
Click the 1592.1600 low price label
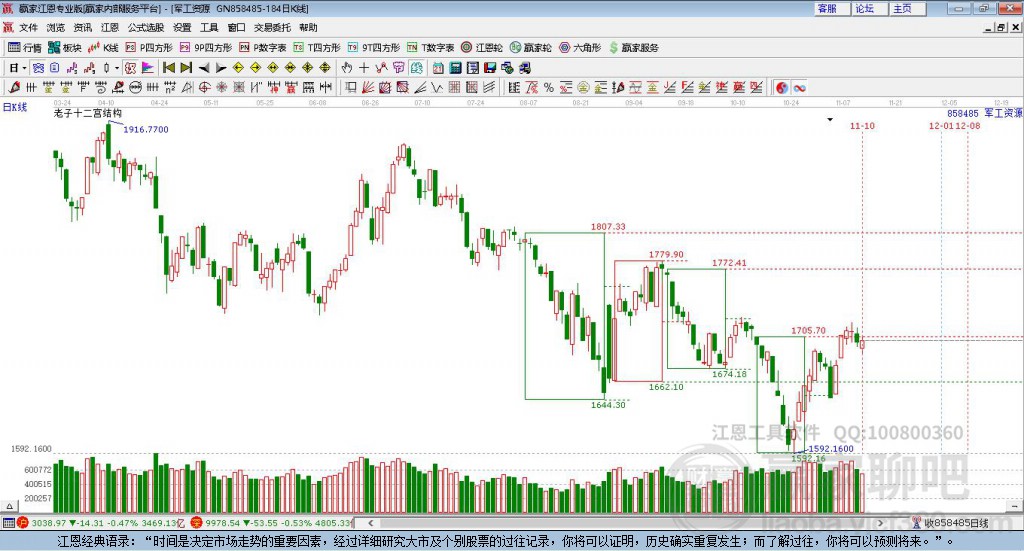click(831, 449)
